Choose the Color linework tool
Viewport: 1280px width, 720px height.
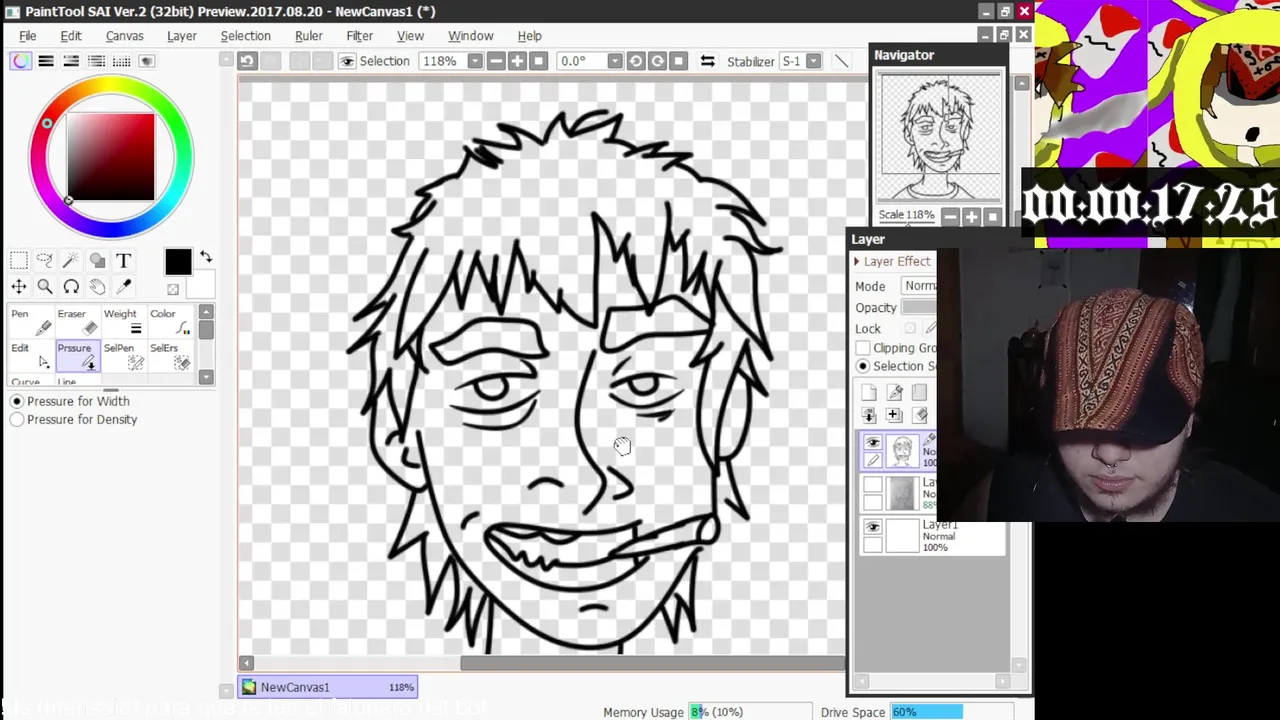(167, 322)
